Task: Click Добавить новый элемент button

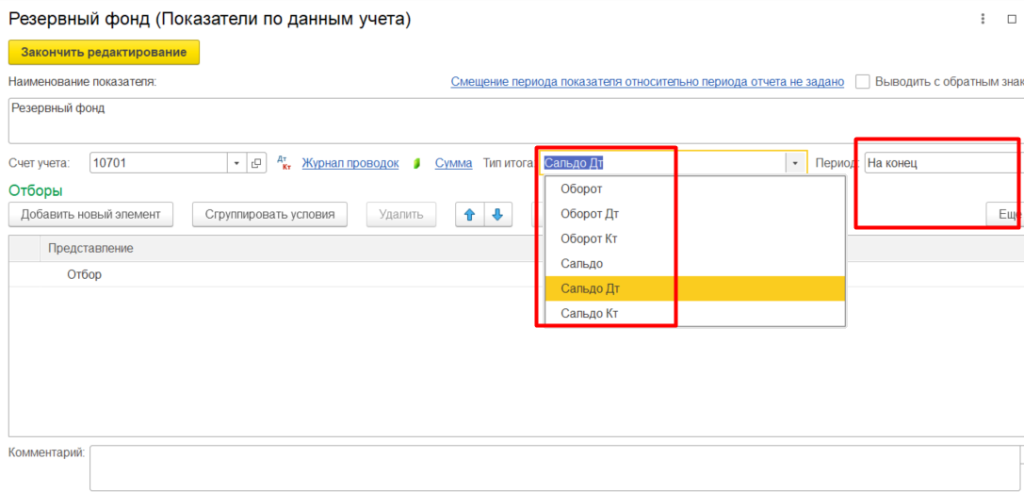Action: (x=91, y=214)
